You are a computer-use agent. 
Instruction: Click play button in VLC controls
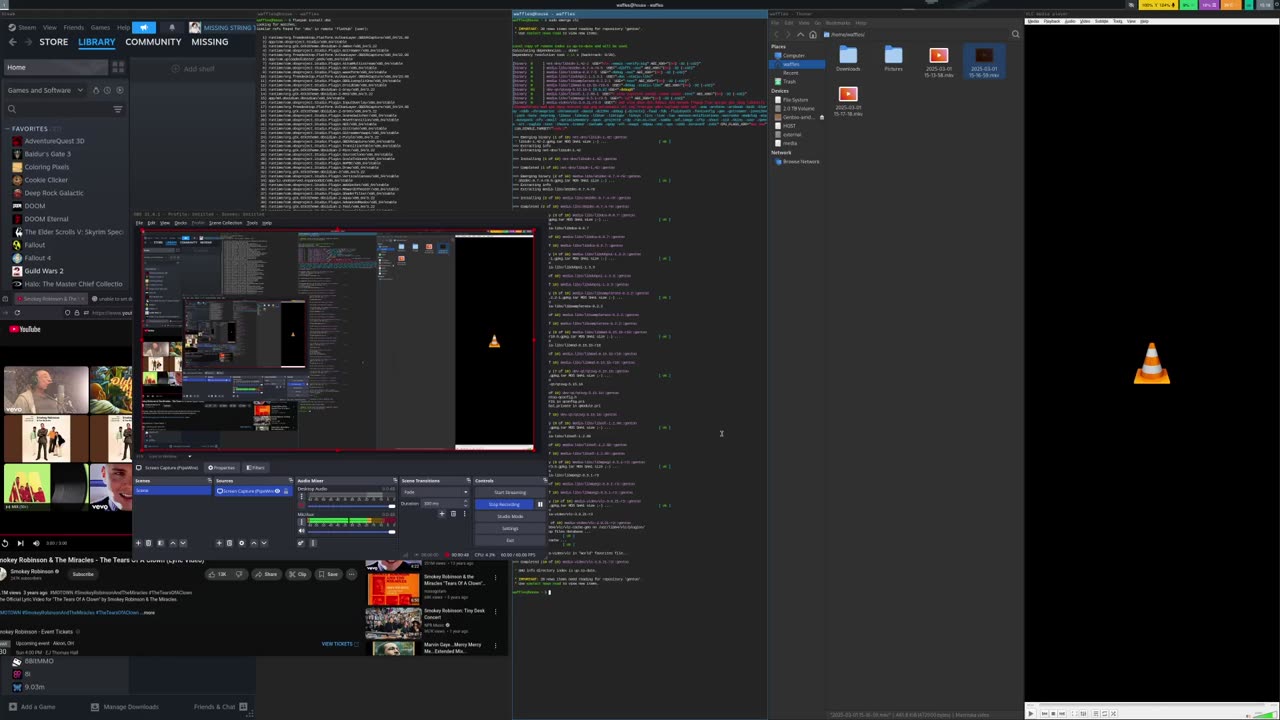pos(1031,713)
